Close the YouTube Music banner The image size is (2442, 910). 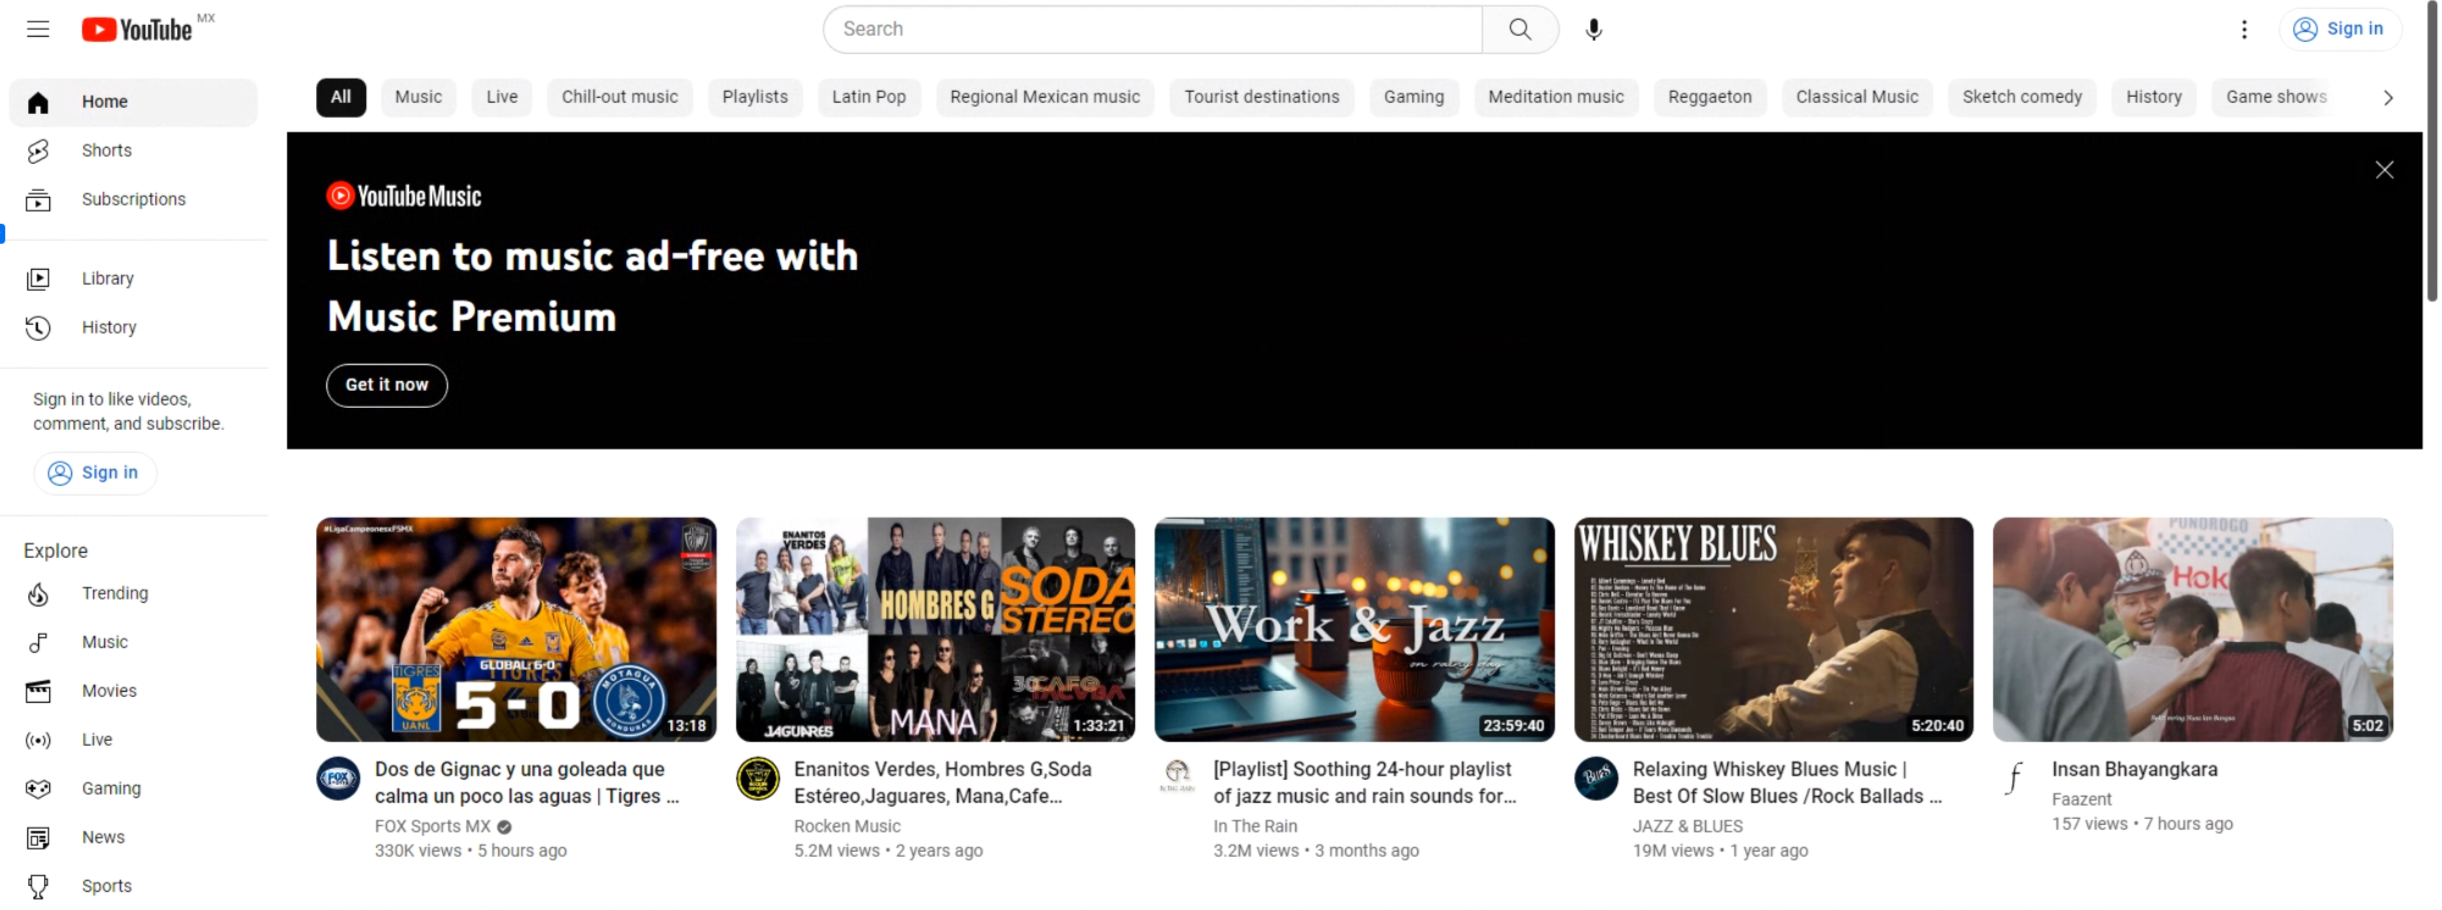[2383, 170]
